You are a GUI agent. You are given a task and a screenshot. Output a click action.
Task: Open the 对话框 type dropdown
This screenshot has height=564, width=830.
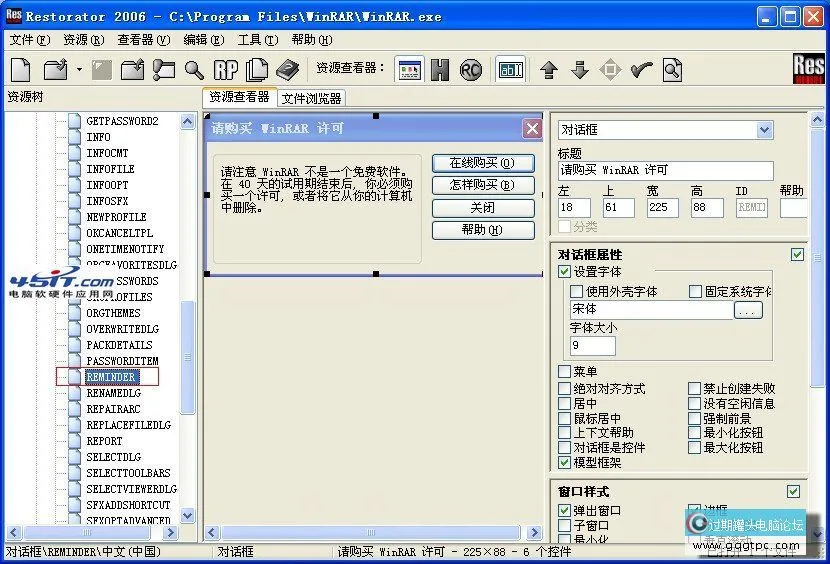tap(764, 130)
